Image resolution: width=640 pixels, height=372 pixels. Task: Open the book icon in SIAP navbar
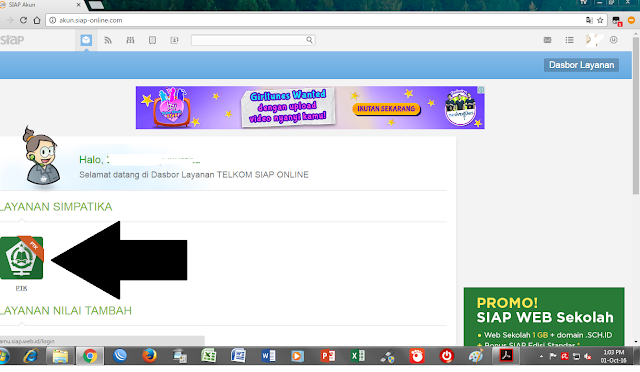[x=152, y=40]
